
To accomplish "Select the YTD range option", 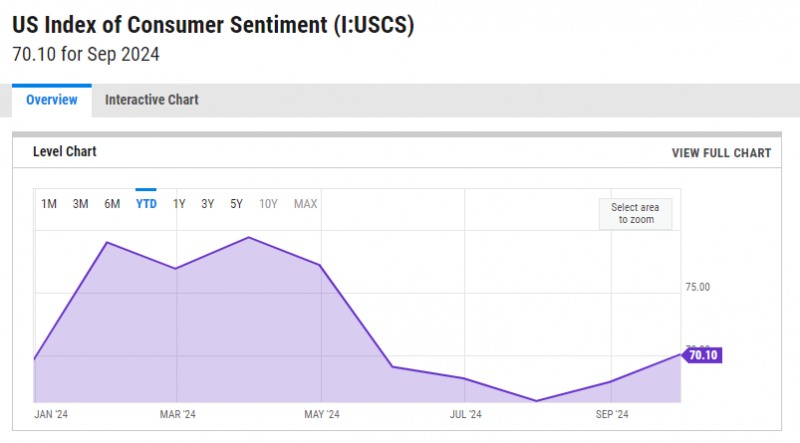I will coord(146,204).
